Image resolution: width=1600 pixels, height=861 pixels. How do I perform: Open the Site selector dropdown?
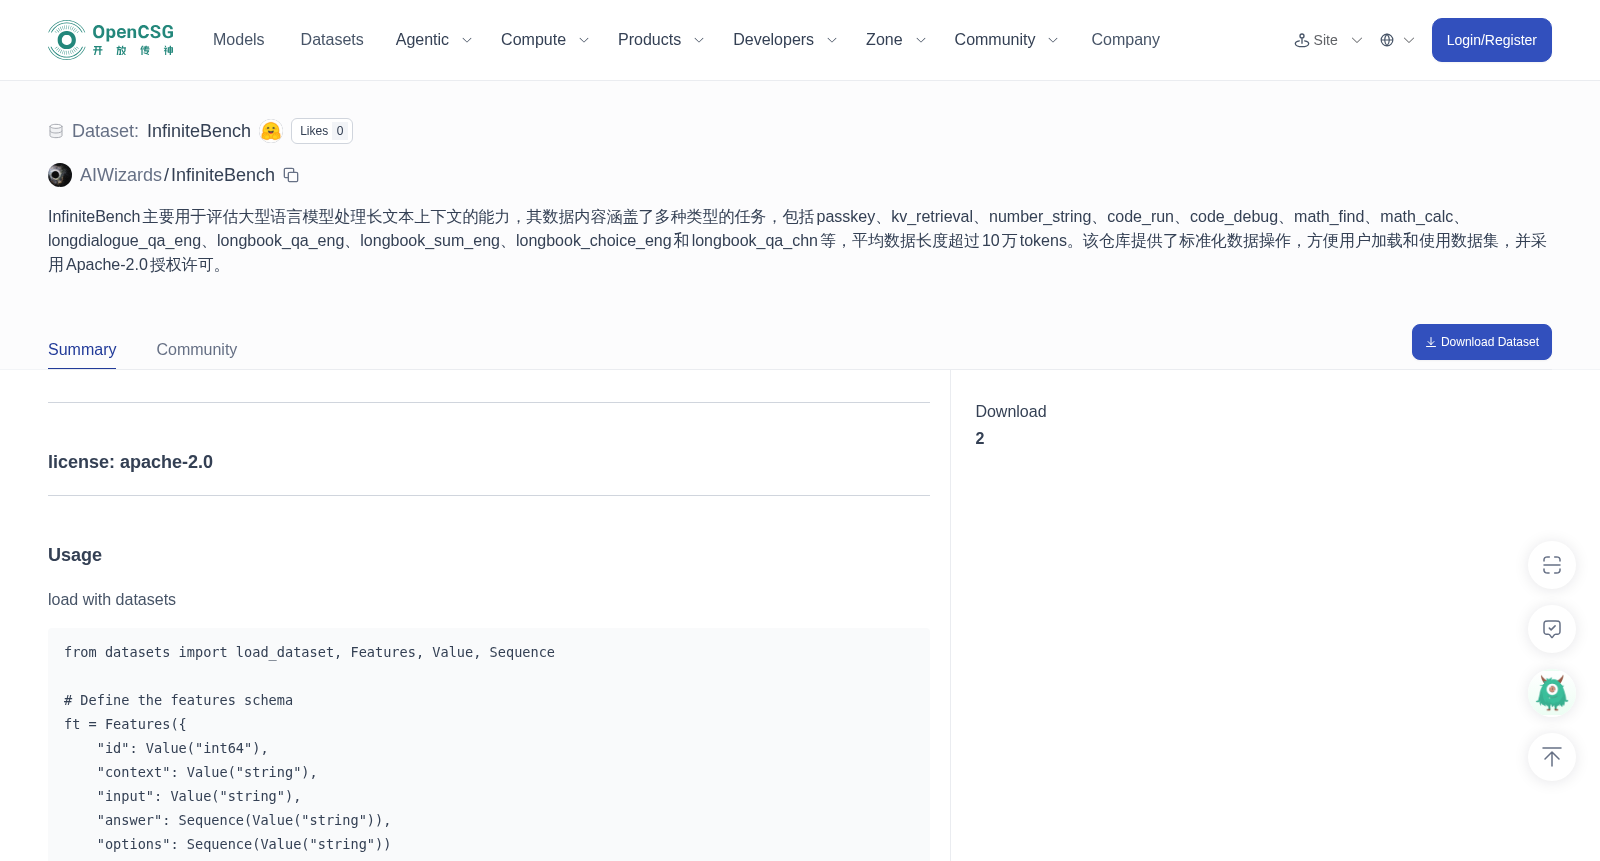click(1328, 40)
